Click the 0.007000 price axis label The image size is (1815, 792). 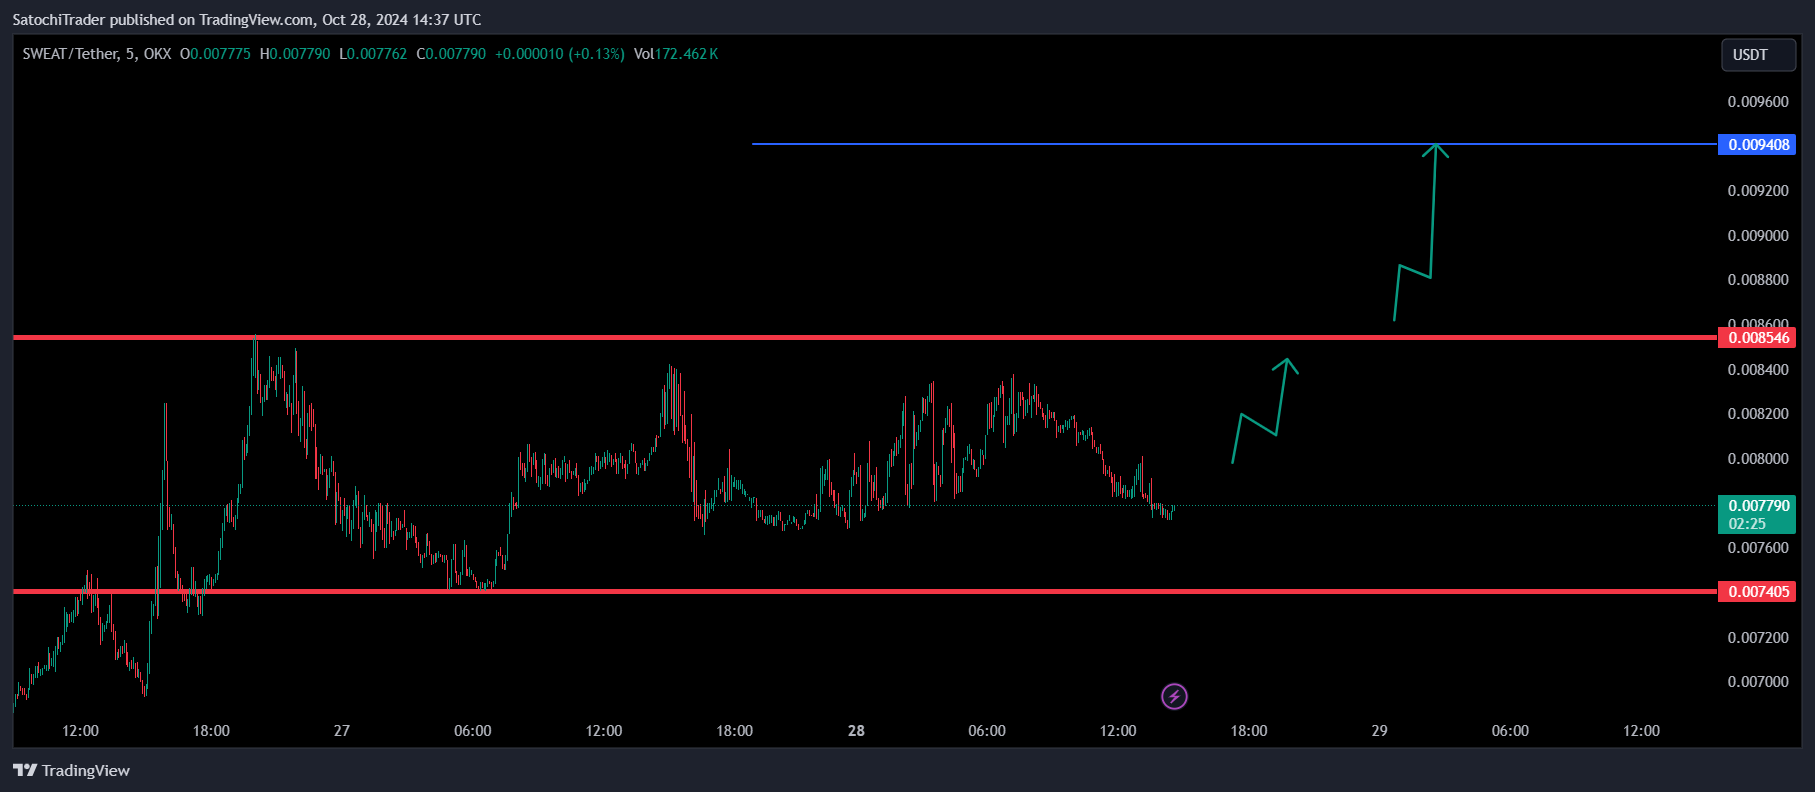coord(1758,682)
